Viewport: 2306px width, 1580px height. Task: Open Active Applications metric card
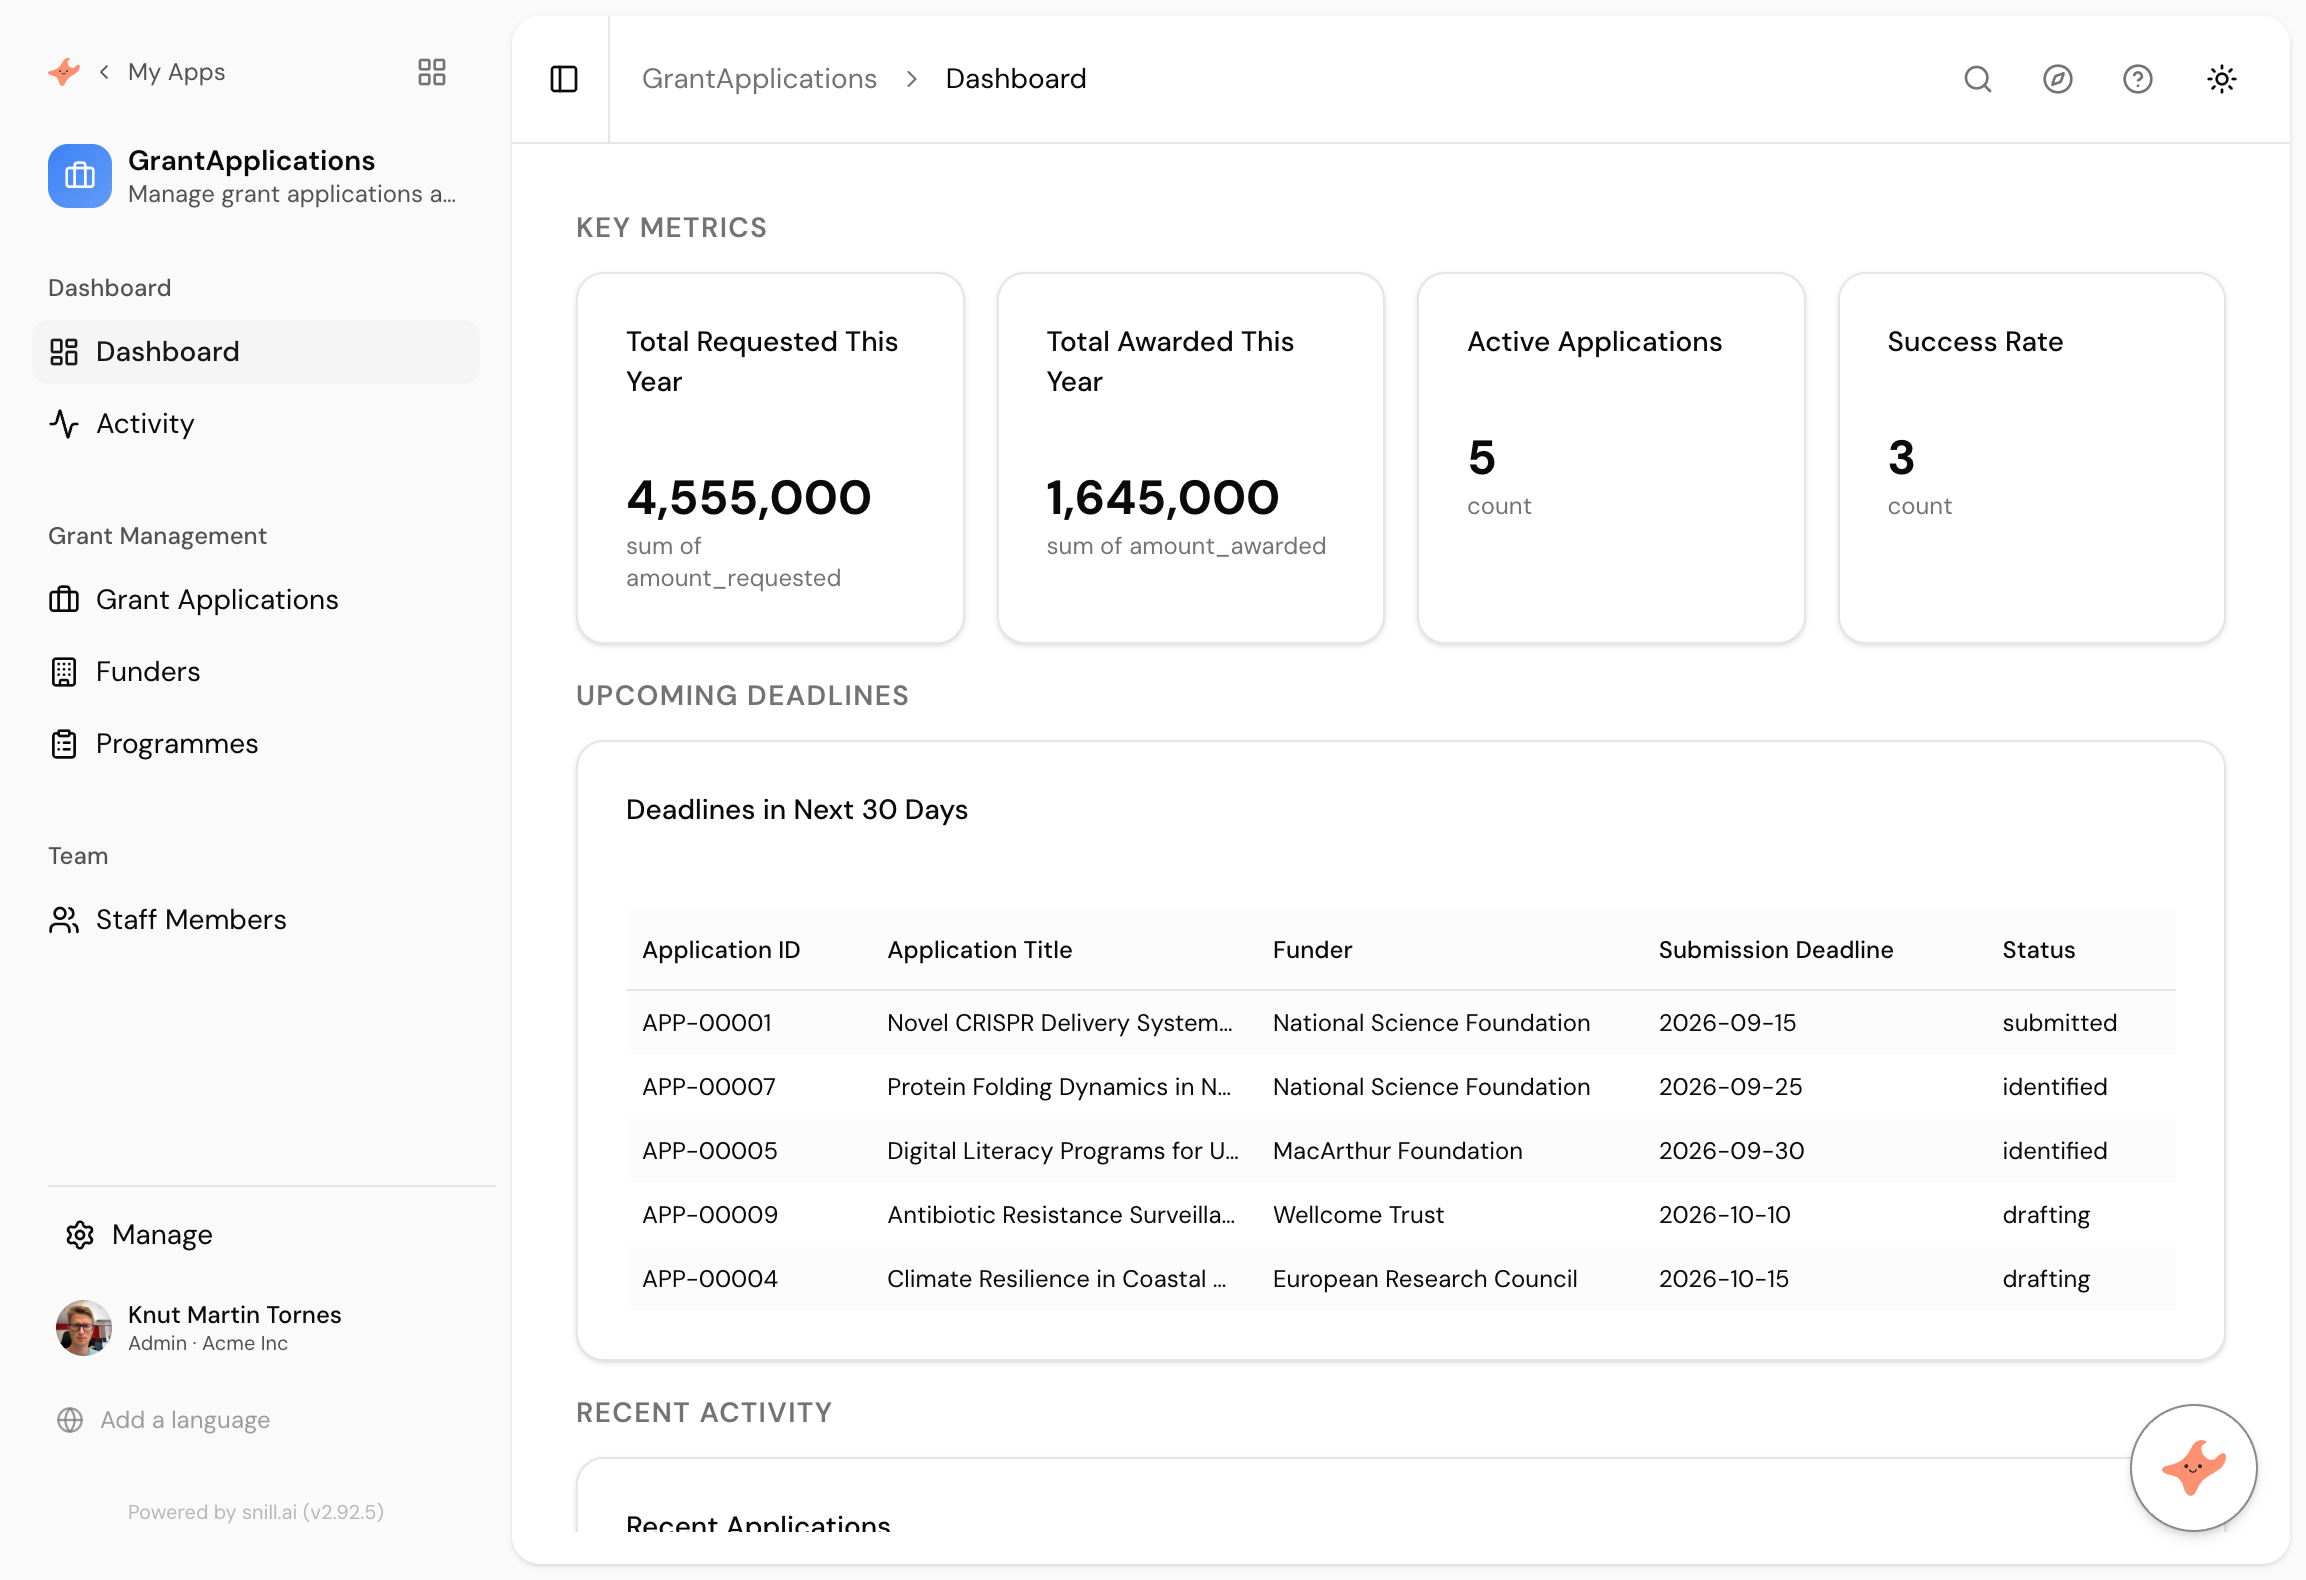1611,458
